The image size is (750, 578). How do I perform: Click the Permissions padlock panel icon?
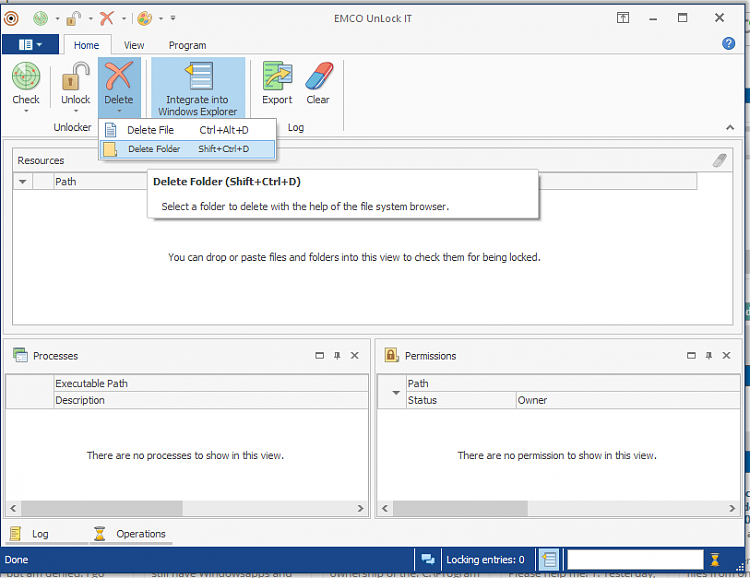[x=391, y=355]
